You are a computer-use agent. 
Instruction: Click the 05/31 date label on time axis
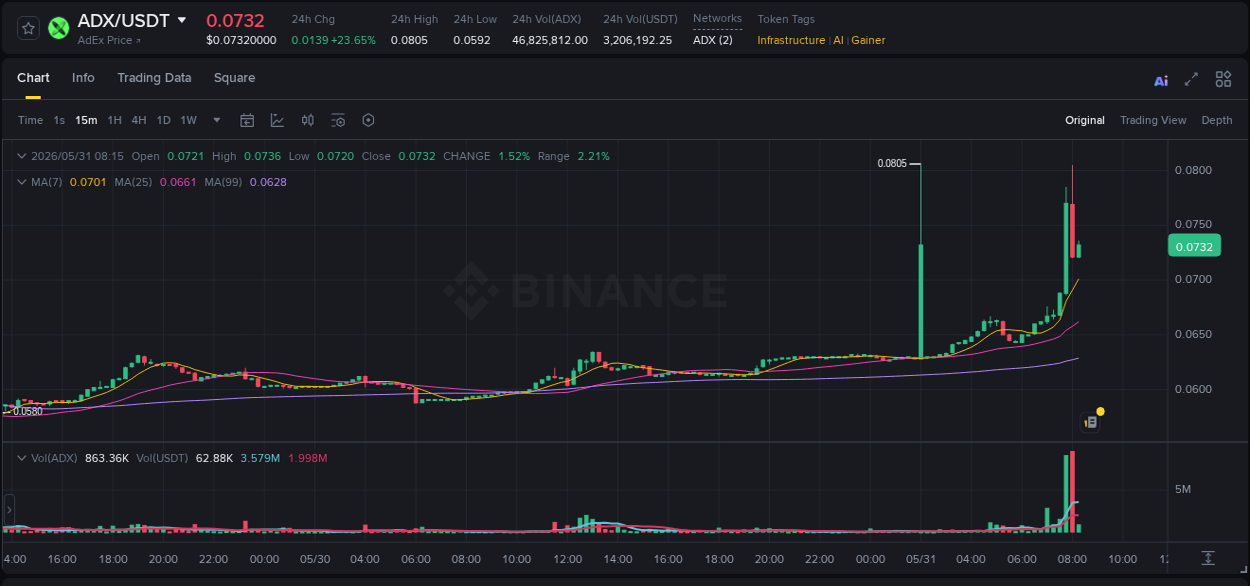pyautogui.click(x=920, y=559)
